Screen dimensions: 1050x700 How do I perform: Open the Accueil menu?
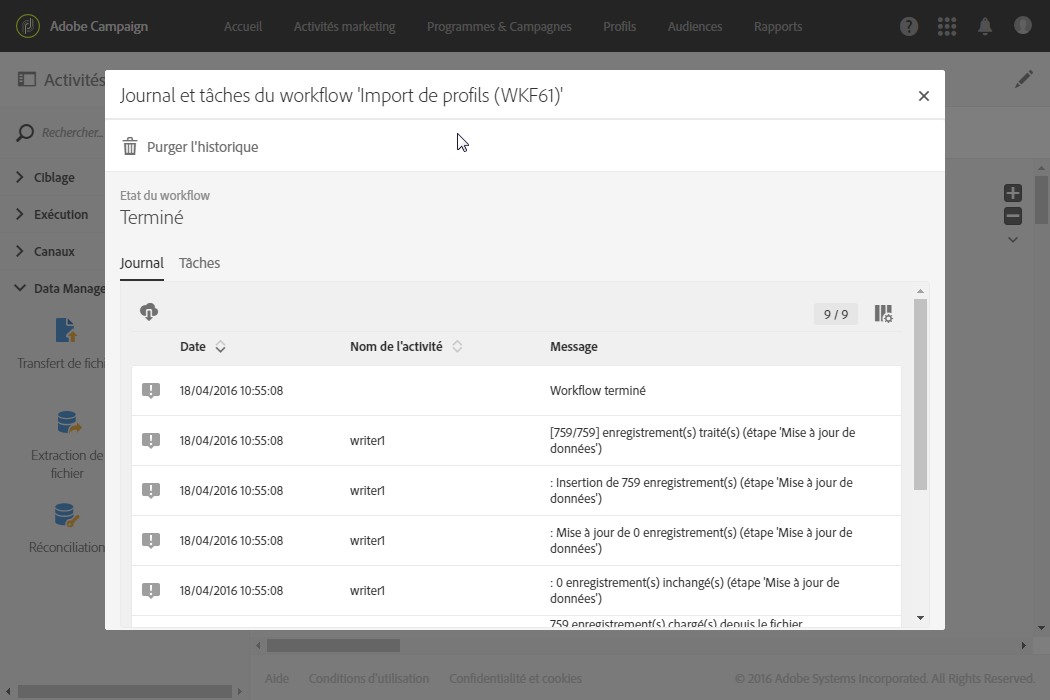coord(243,26)
